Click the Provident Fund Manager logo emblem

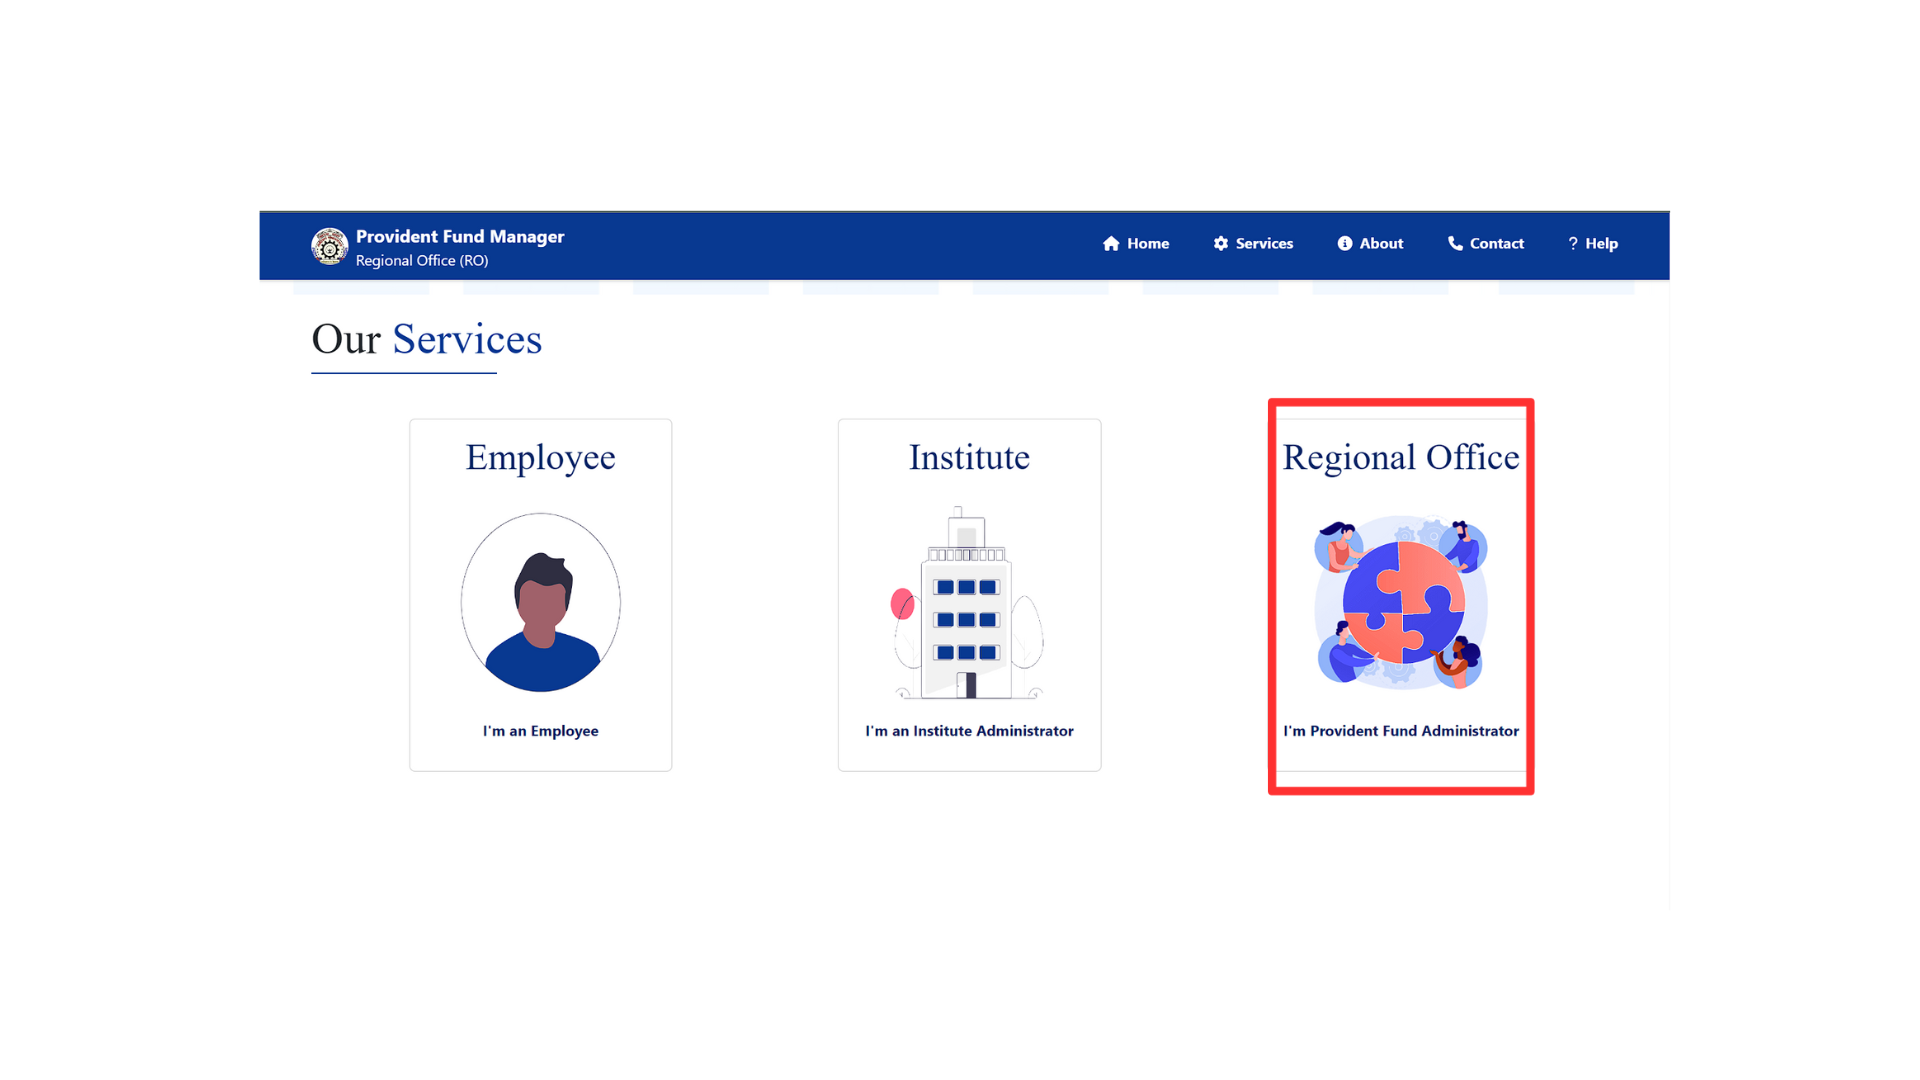329,246
